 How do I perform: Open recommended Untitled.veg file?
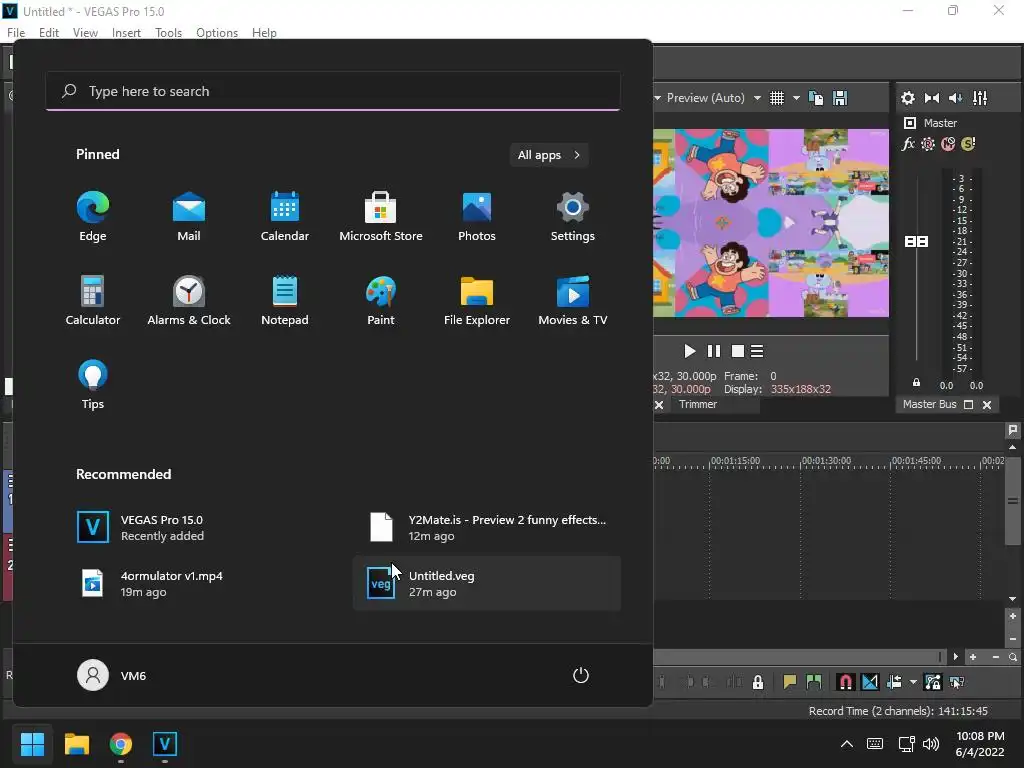coord(487,583)
